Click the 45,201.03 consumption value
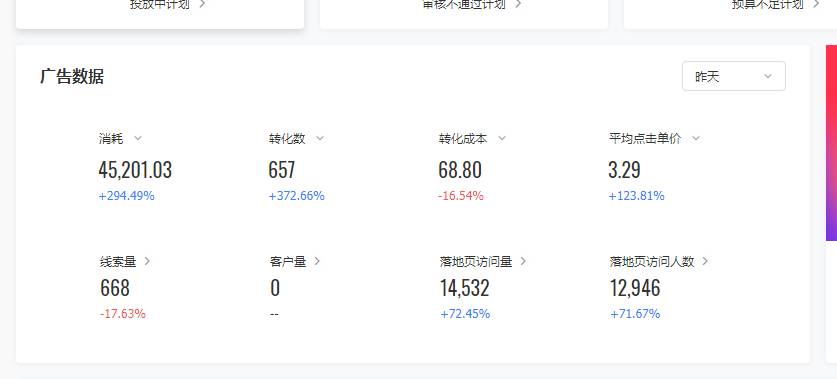837x379 pixels. point(135,170)
